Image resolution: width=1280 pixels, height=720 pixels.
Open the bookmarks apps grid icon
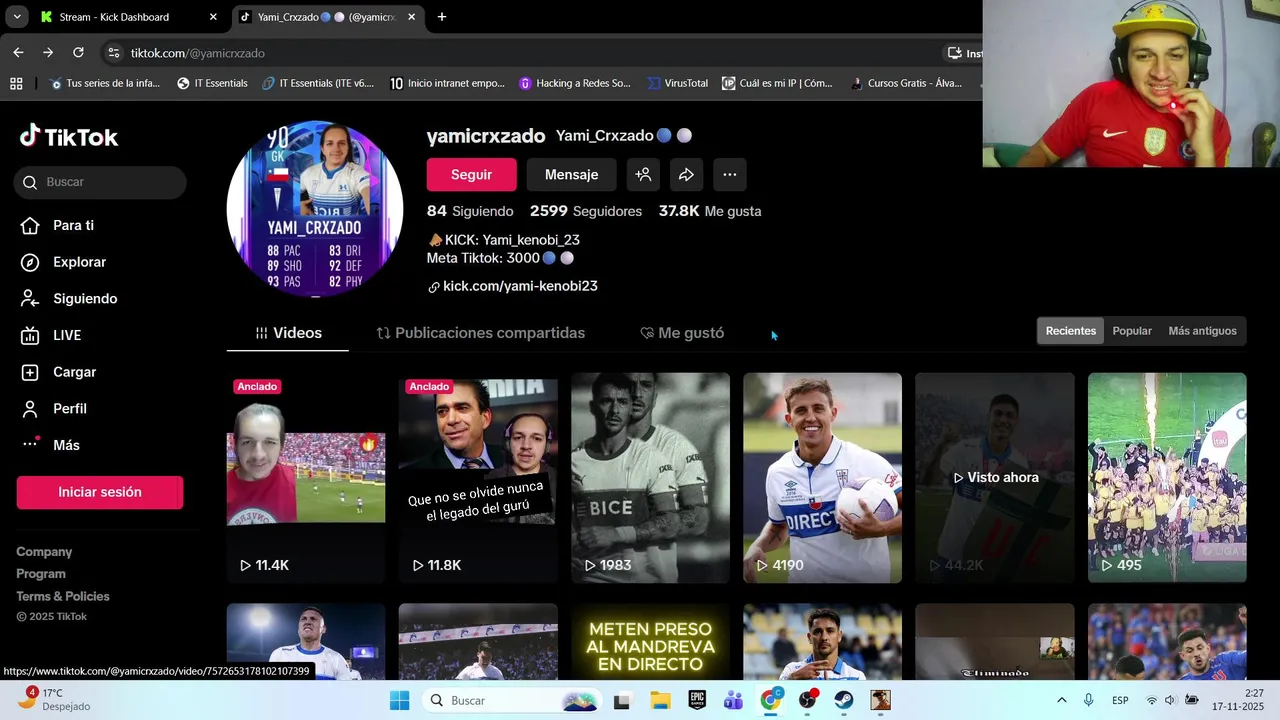point(16,84)
